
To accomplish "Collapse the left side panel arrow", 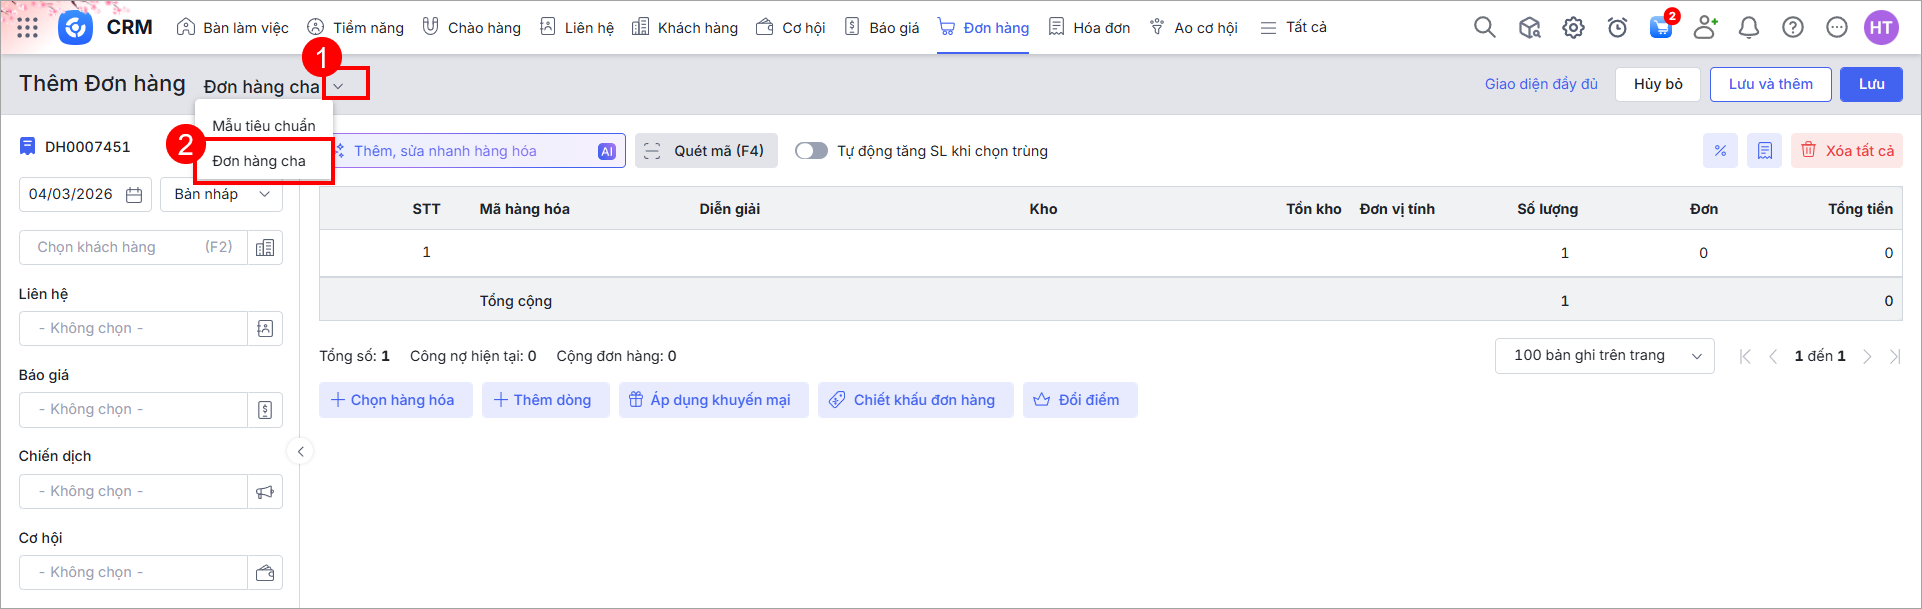I will (300, 452).
